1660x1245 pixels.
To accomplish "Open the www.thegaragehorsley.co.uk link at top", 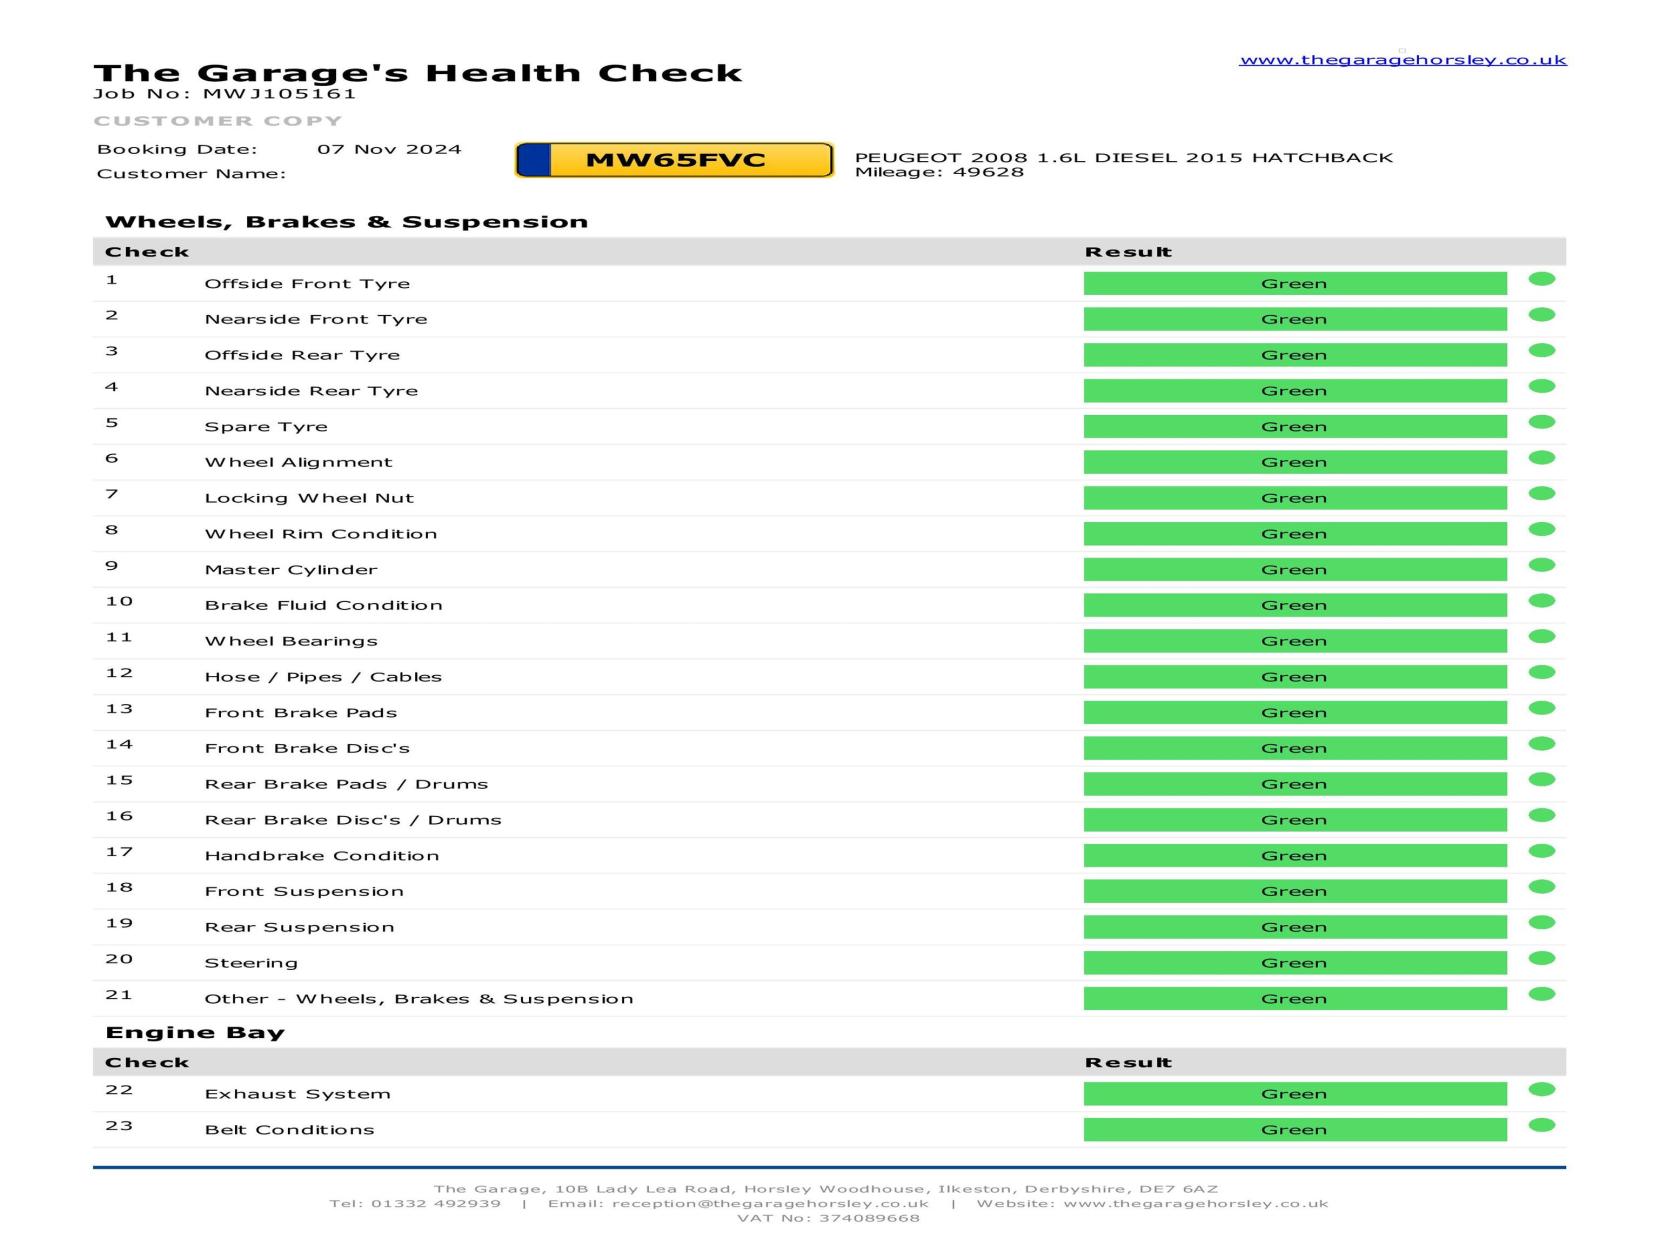I will (x=1402, y=60).
